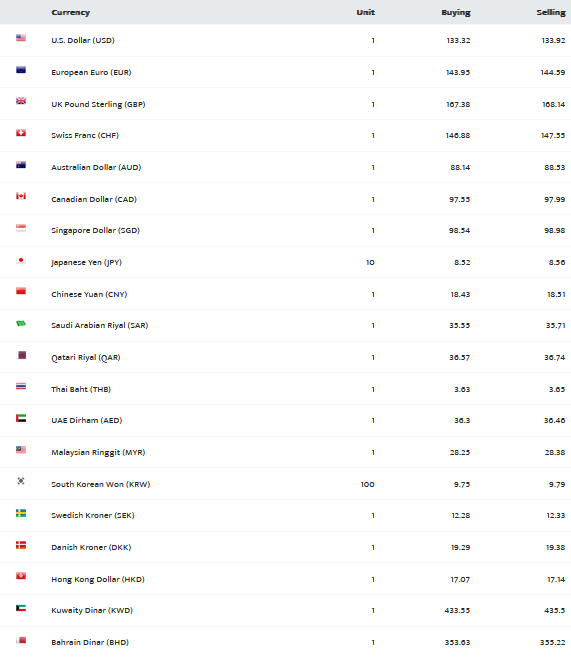Click the Swiss flag icon

pyautogui.click(x=21, y=133)
